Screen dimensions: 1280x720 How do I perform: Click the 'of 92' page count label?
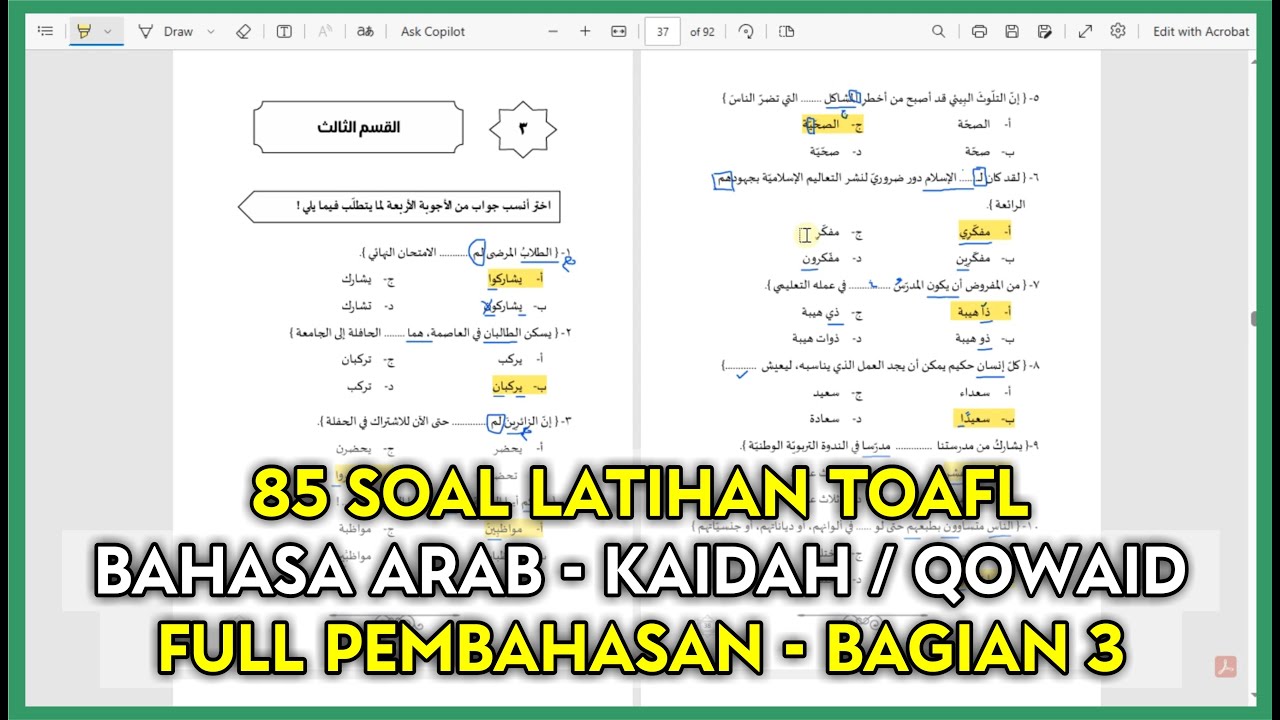pos(702,31)
